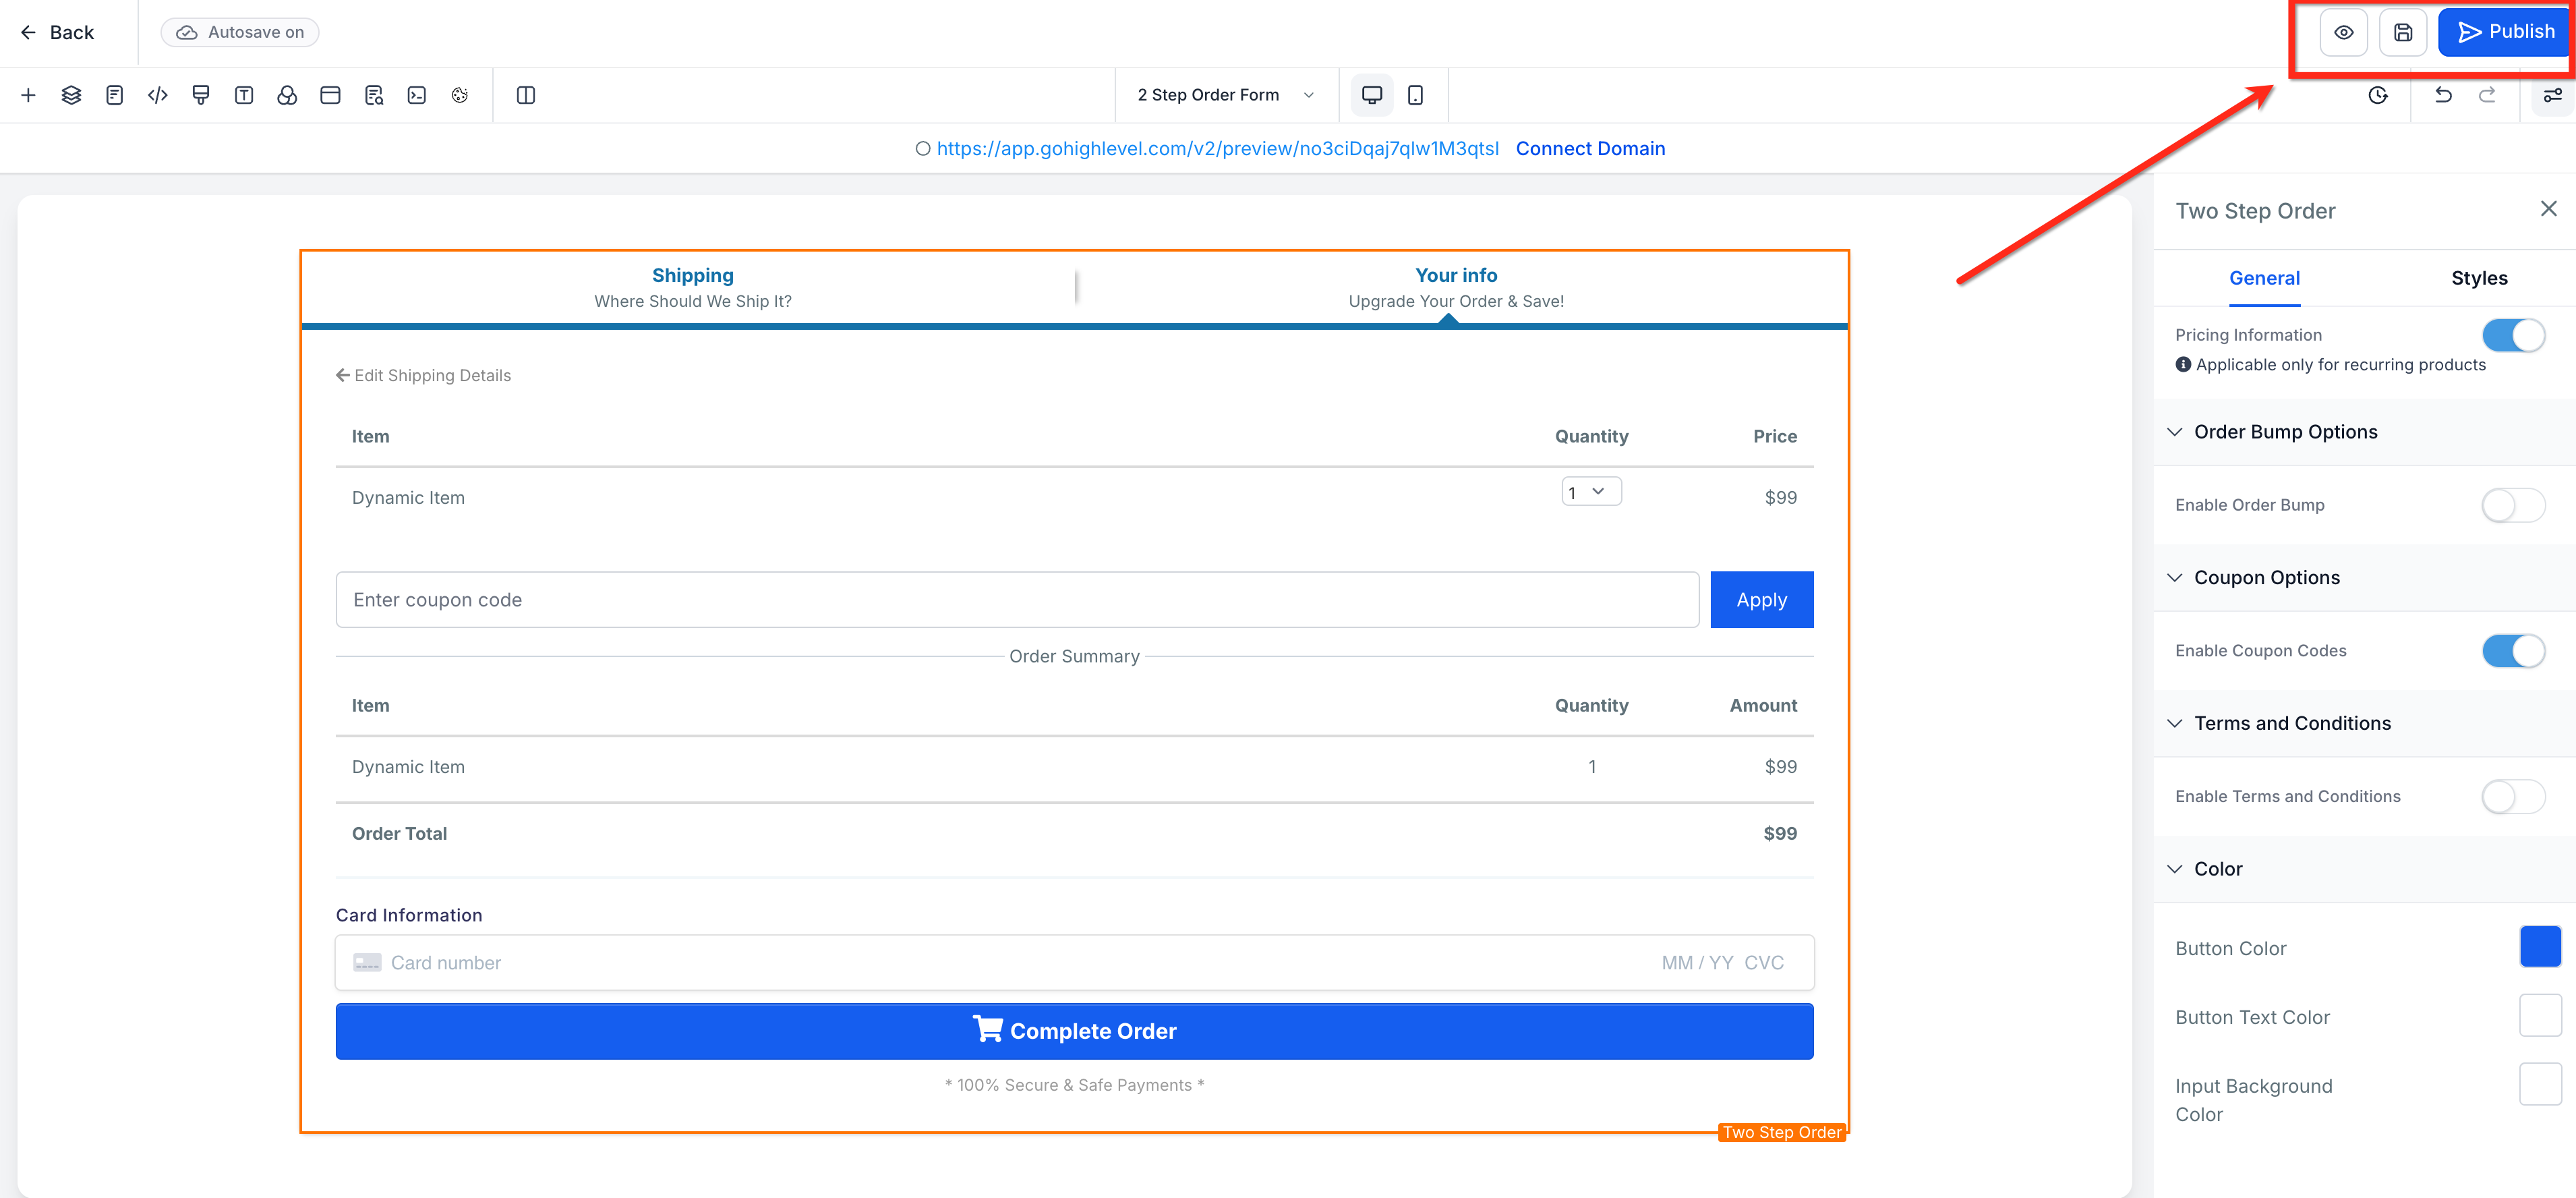This screenshot has height=1198, width=2576.
Task: Turn on Terms and Conditions toggle
Action: pos(2513,796)
